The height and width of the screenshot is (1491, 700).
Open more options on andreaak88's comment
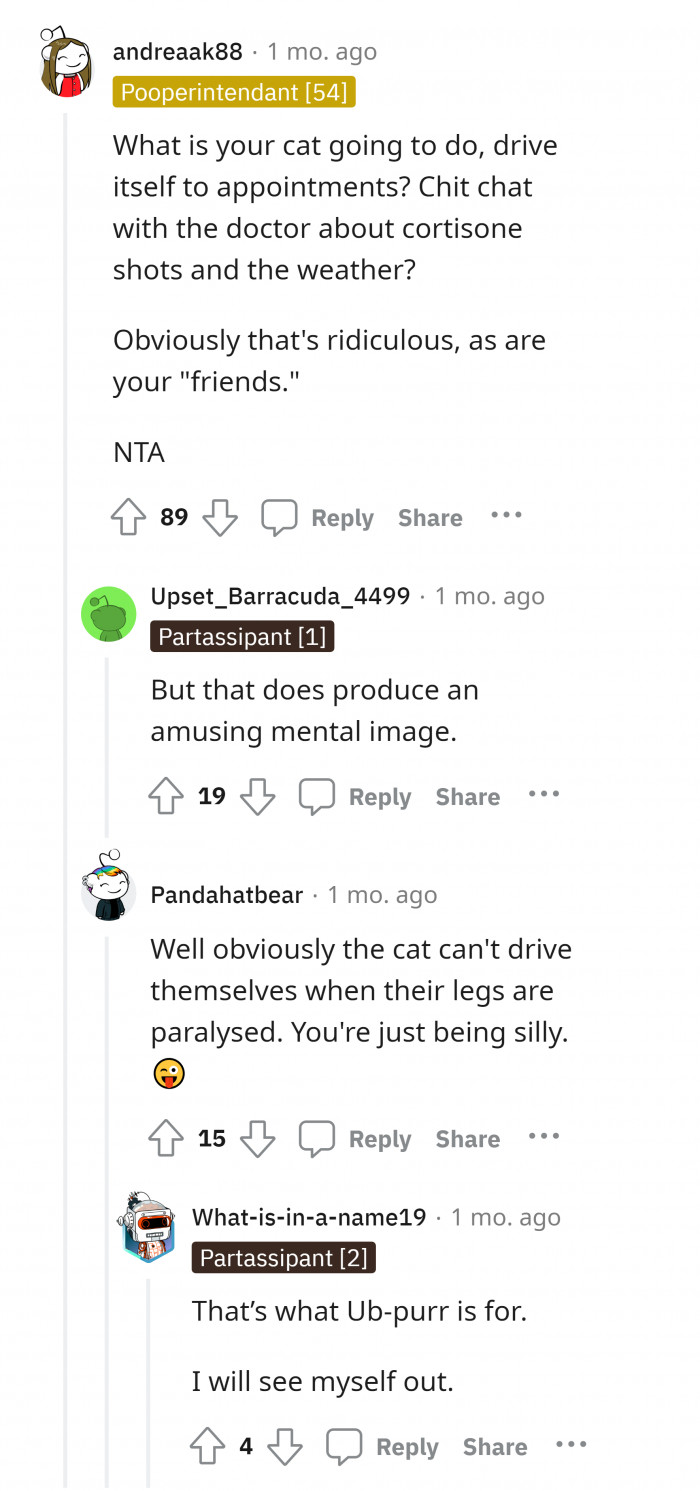(506, 516)
